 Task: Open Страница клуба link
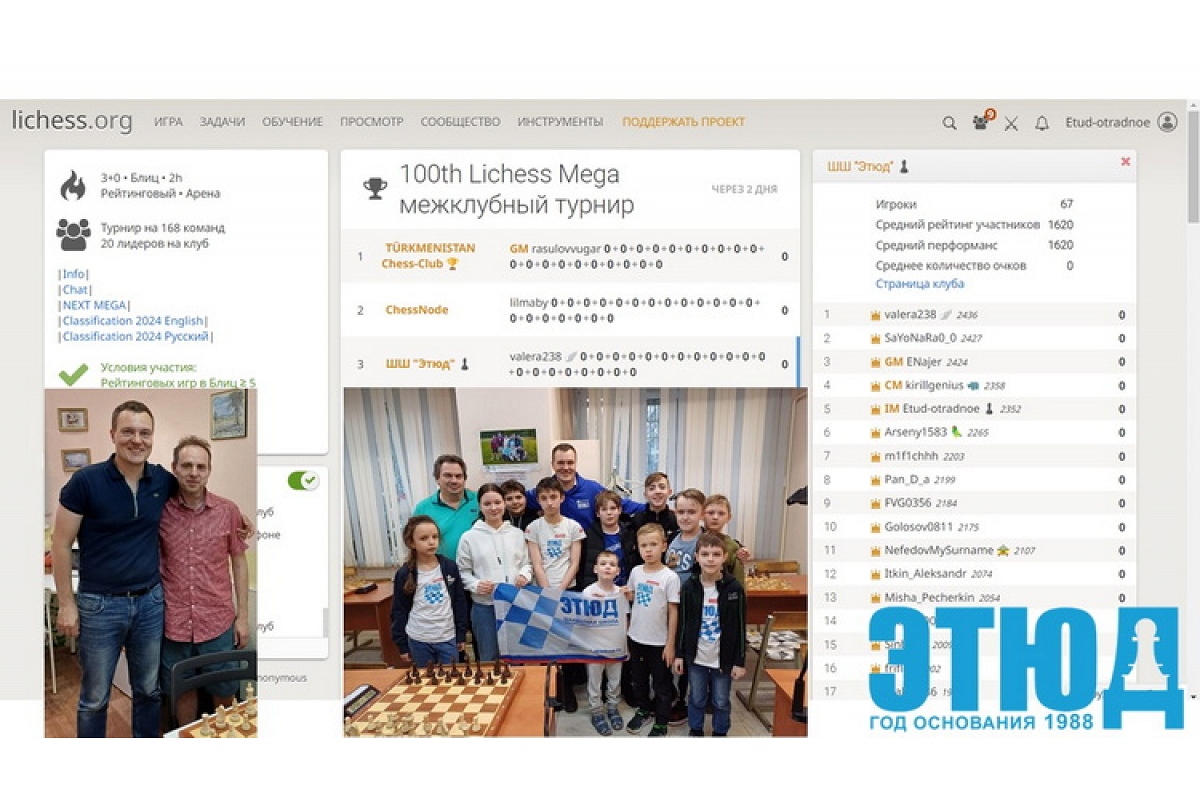tap(920, 284)
